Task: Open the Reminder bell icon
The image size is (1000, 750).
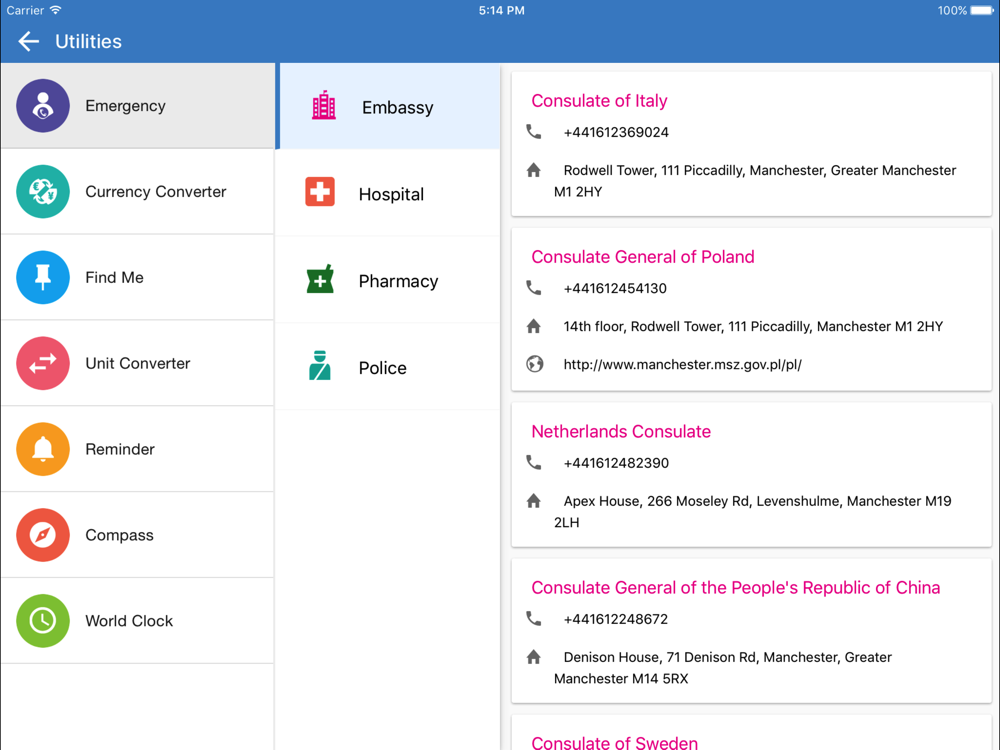Action: pos(43,449)
